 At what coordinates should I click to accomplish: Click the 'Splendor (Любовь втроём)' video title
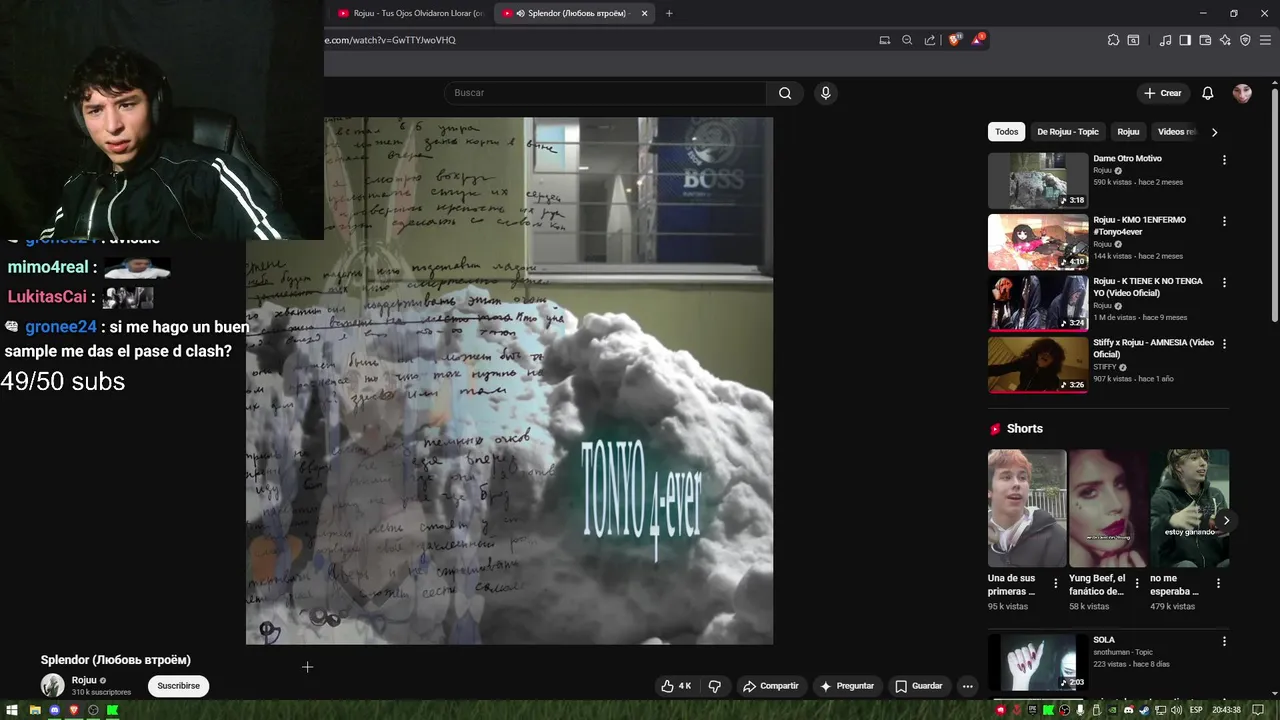(115, 660)
